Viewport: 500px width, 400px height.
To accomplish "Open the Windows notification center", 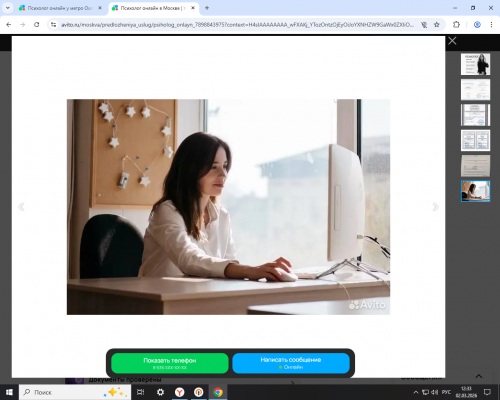I will 487,392.
